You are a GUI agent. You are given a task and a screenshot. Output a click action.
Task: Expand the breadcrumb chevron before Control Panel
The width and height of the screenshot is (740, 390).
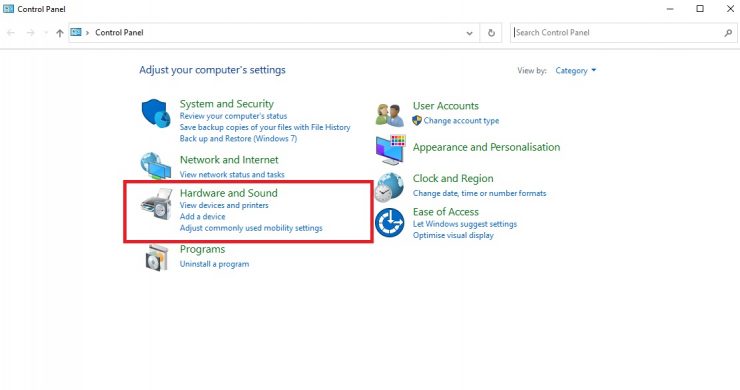(87, 33)
